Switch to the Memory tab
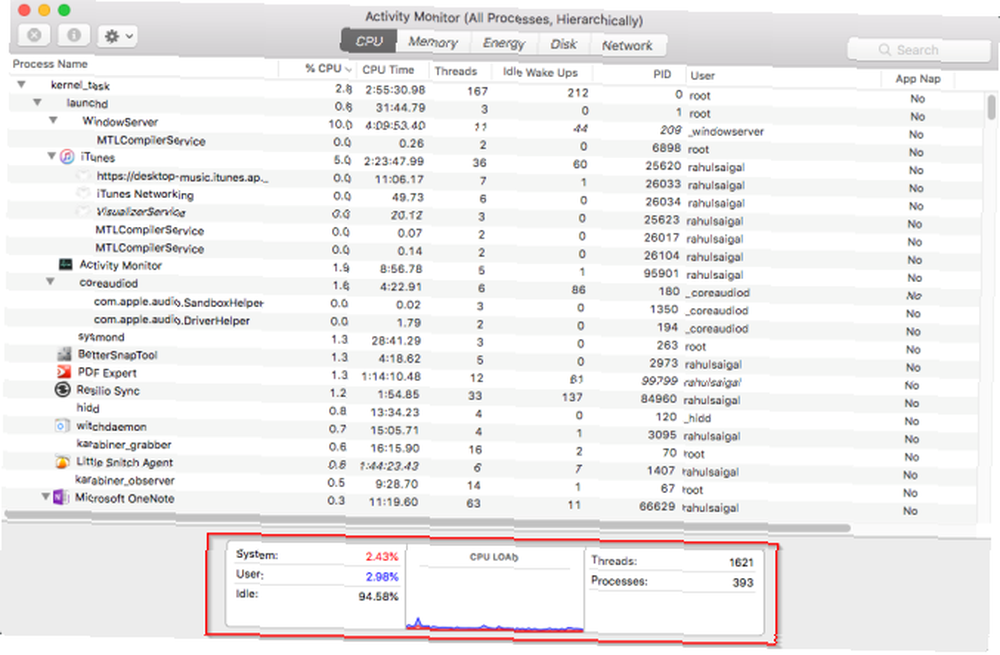 point(433,42)
